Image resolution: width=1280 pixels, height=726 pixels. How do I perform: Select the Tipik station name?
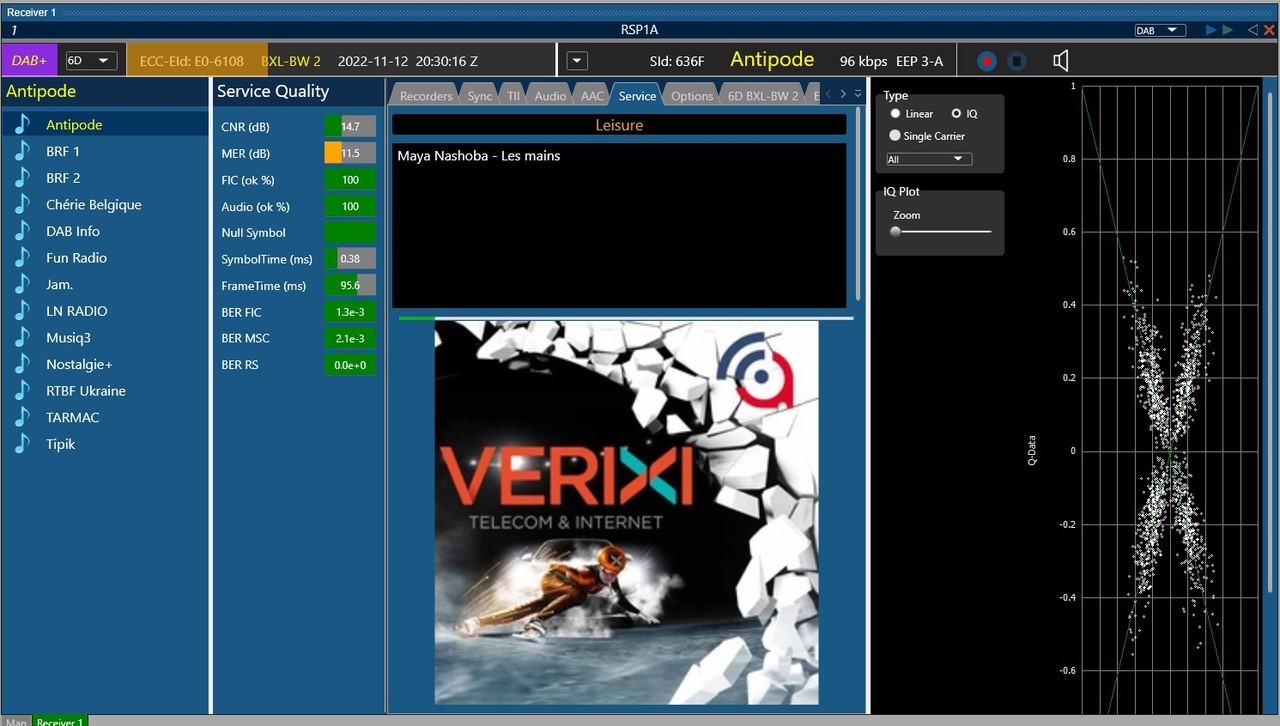click(60, 444)
